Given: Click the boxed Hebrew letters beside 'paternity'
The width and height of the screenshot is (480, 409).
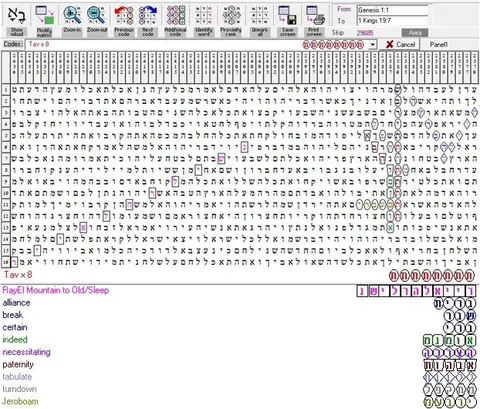Looking at the screenshot, I should 449,365.
